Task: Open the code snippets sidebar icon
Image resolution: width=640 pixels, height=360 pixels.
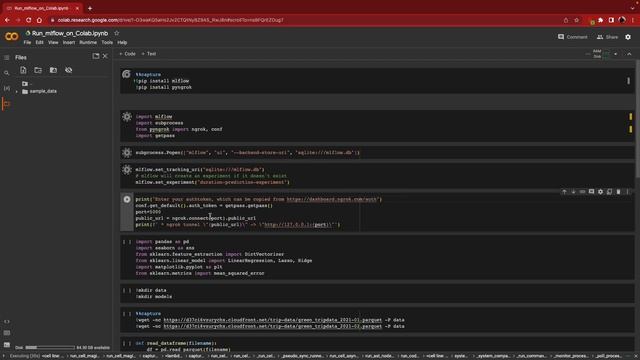Action: [x=7, y=322]
